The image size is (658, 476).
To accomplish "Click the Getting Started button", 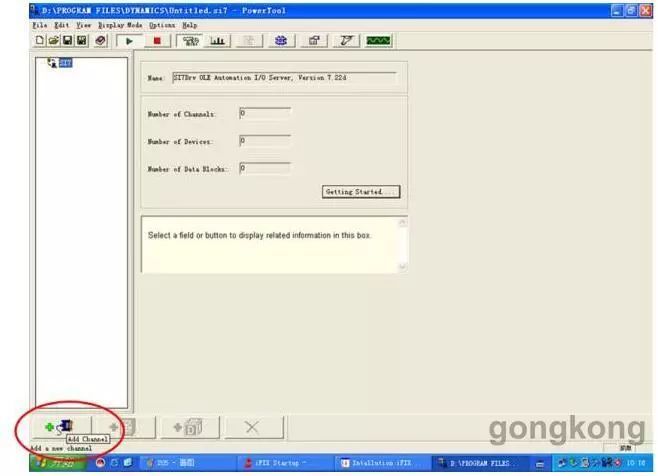I will pos(360,191).
